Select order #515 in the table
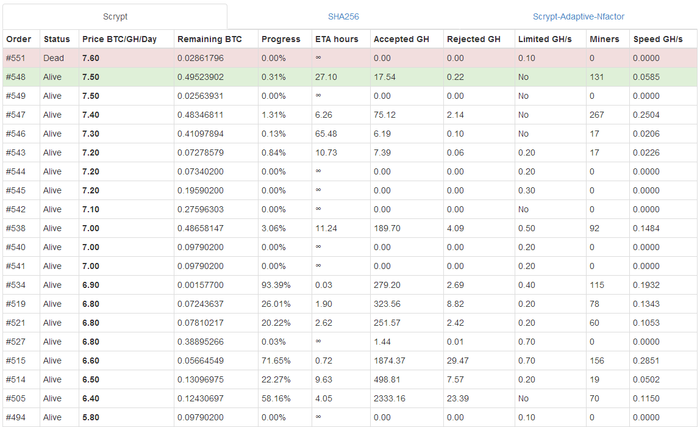This screenshot has width=700, height=427. click(350, 360)
